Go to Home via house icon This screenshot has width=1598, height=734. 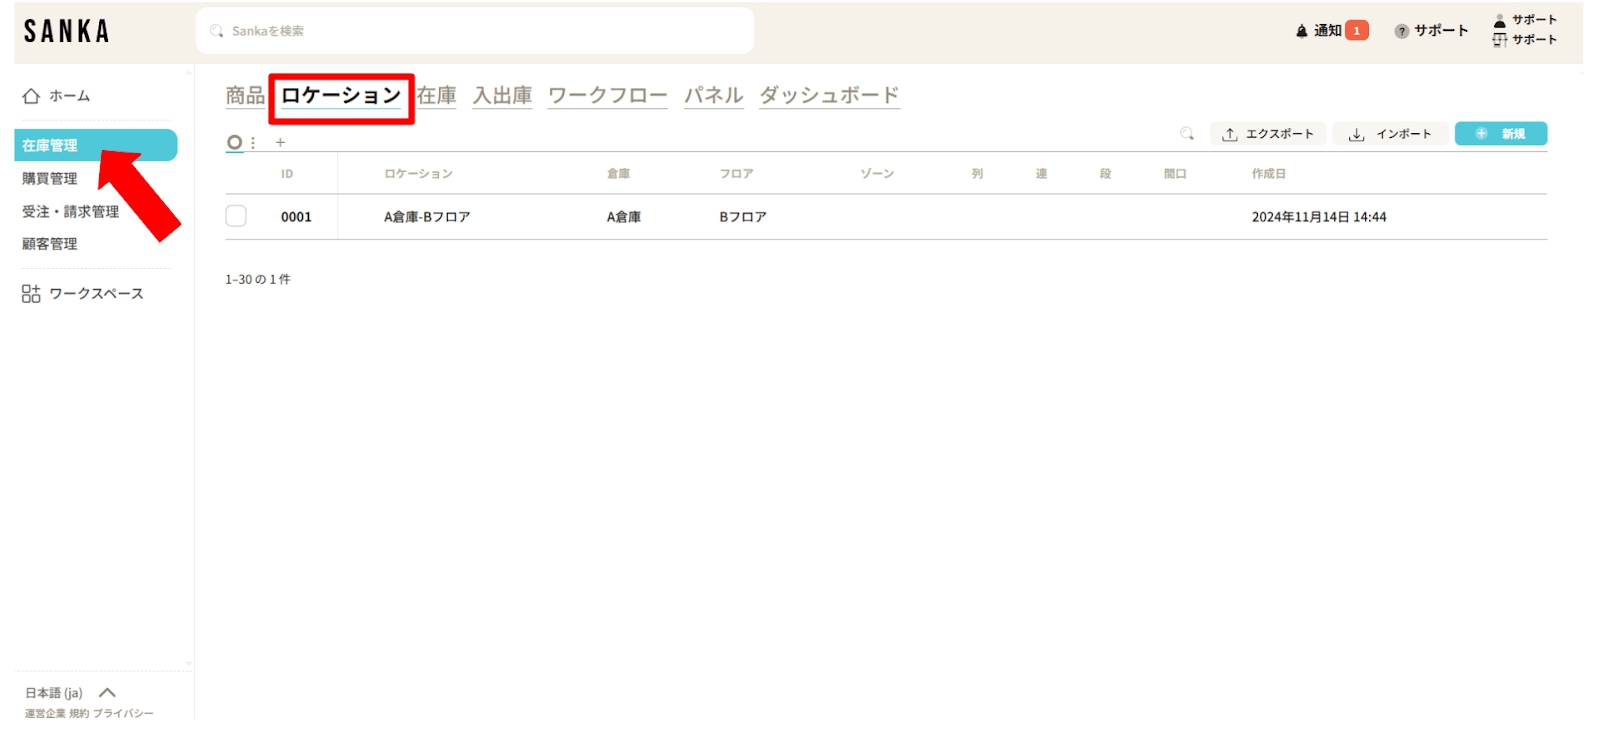point(31,96)
